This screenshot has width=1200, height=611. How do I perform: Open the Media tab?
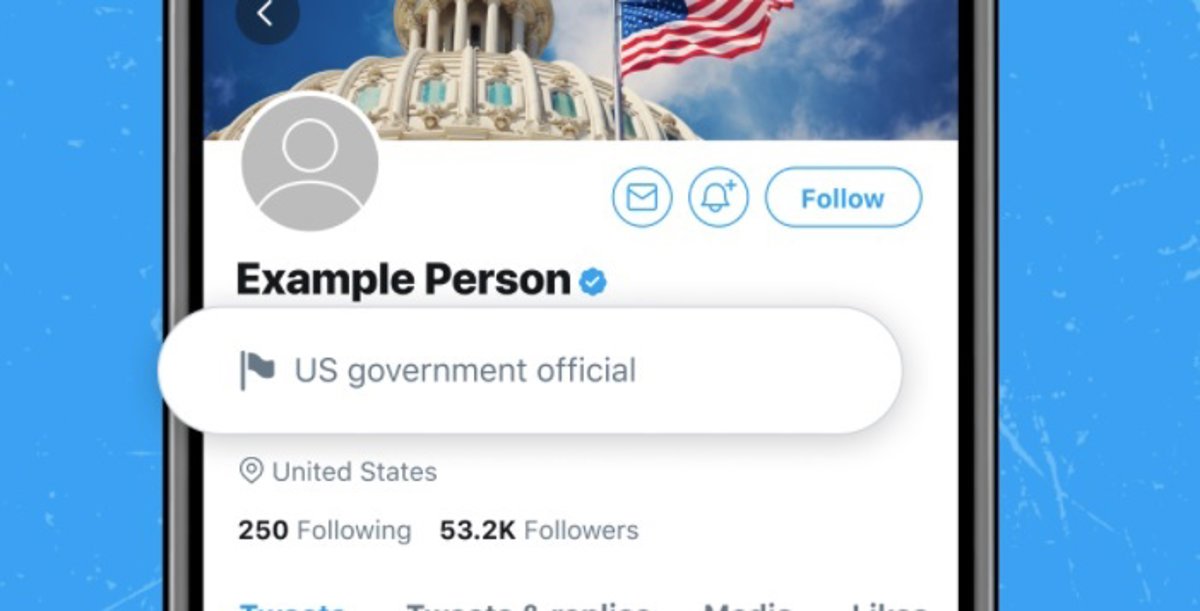click(748, 605)
